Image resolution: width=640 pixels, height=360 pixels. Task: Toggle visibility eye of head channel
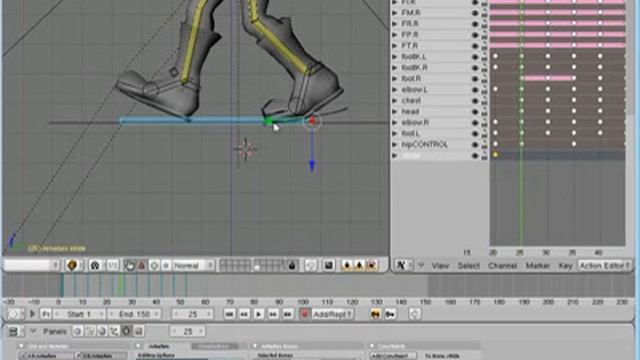tap(475, 111)
